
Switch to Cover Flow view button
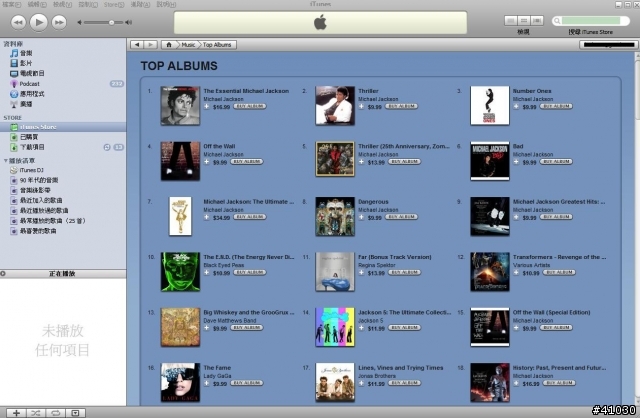(x=537, y=20)
